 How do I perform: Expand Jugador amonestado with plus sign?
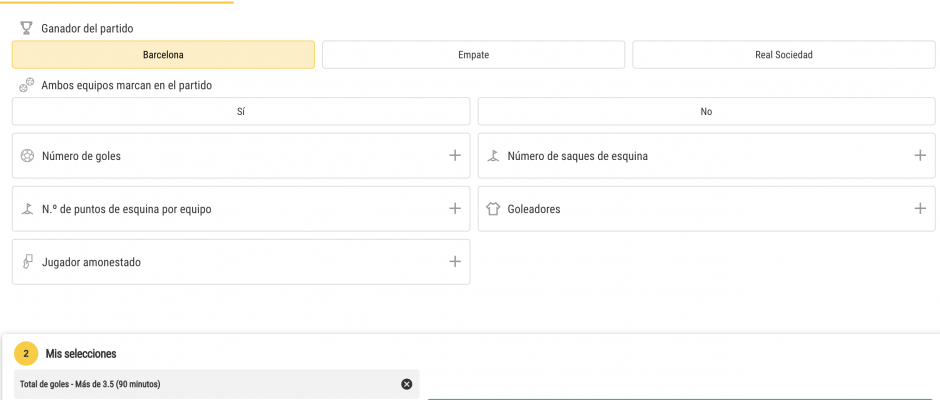(455, 261)
